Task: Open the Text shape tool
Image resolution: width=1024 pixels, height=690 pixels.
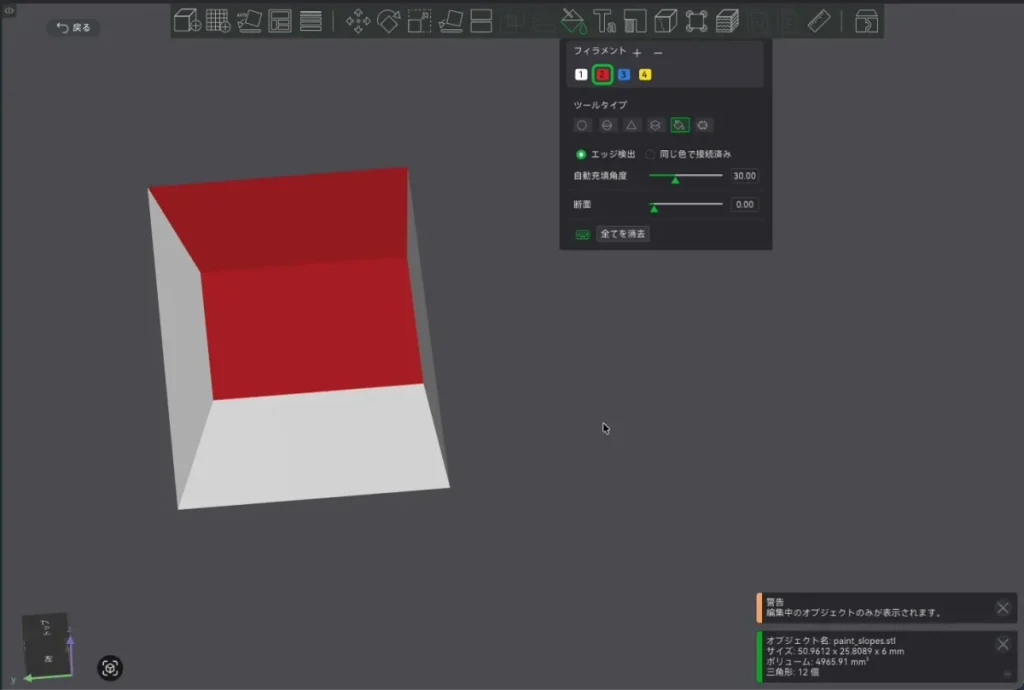Action: pos(604,21)
